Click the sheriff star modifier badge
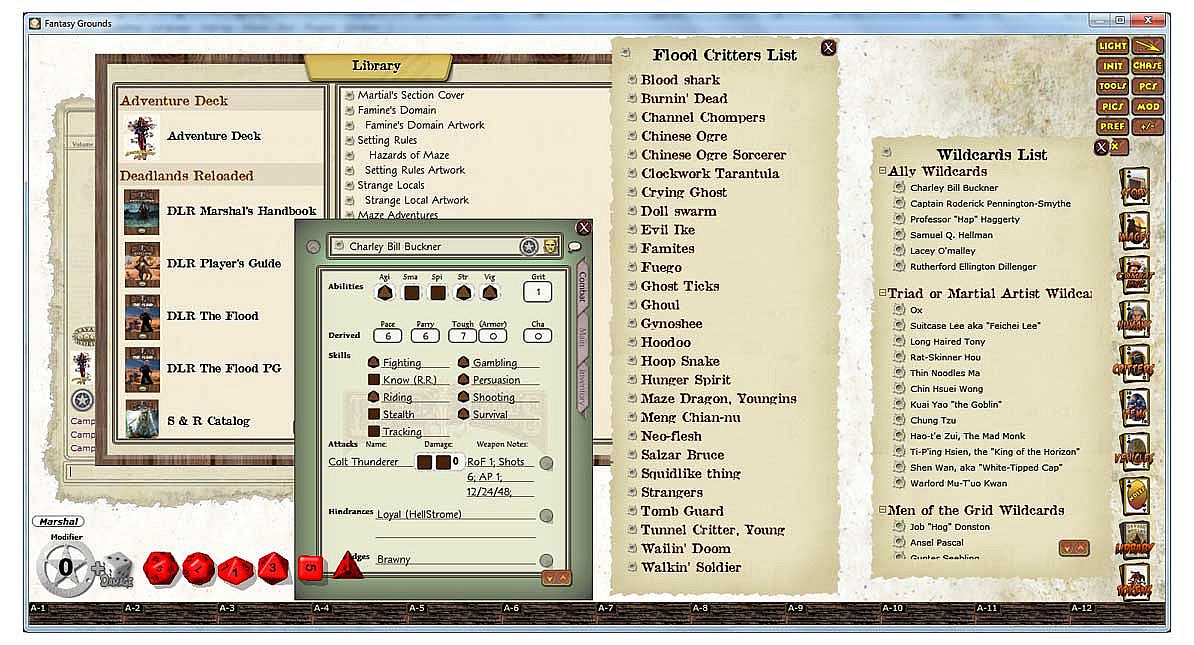 pos(66,569)
